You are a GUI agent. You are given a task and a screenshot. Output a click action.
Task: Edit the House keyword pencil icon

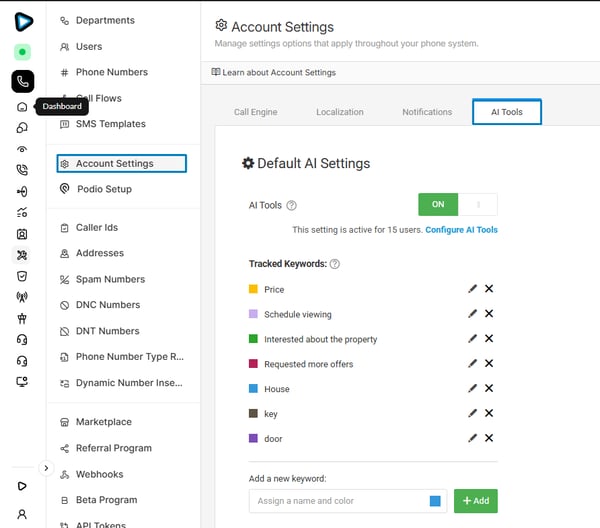[472, 388]
